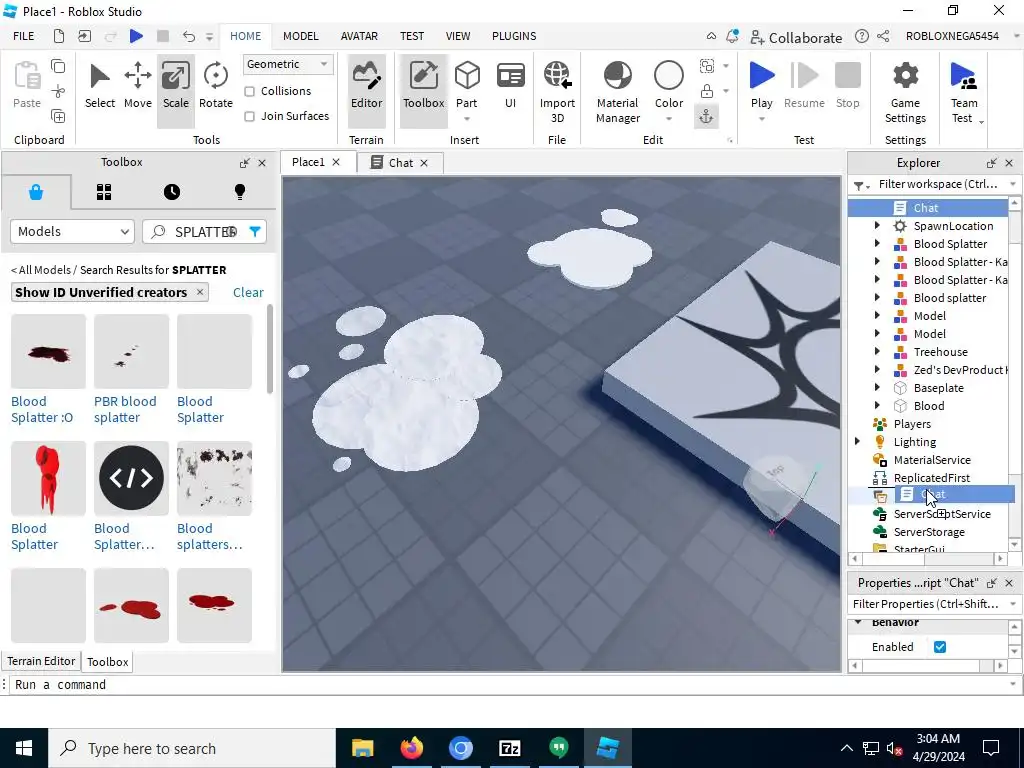
Task: Click the Toolbox search filter icon
Action: pyautogui.click(x=255, y=231)
